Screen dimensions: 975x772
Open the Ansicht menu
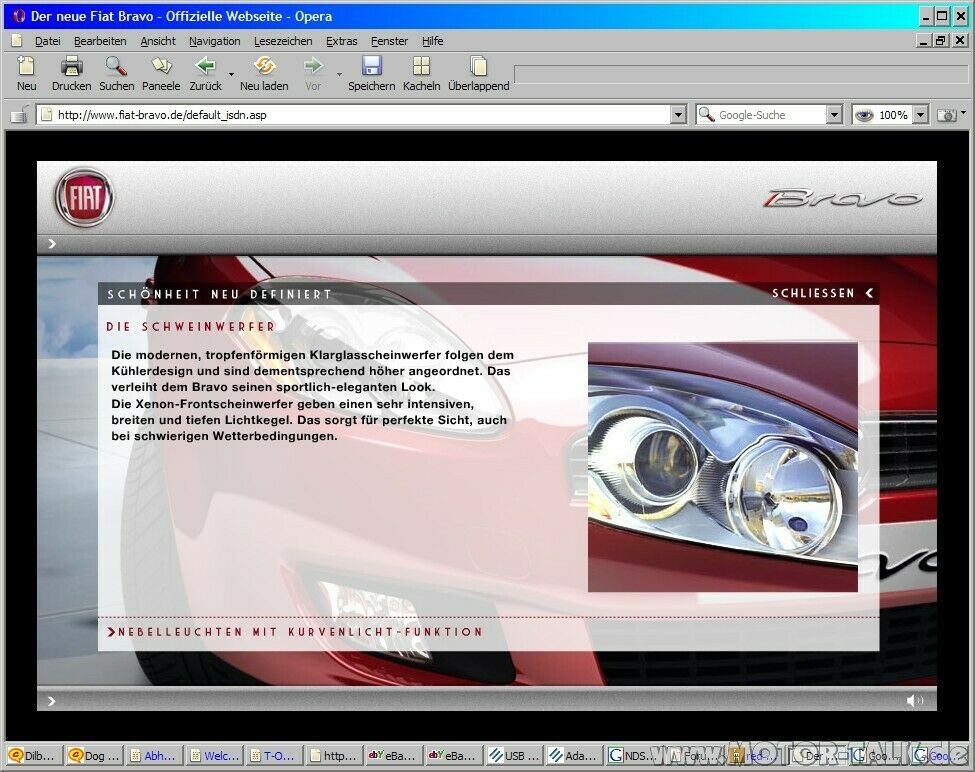click(x=158, y=41)
